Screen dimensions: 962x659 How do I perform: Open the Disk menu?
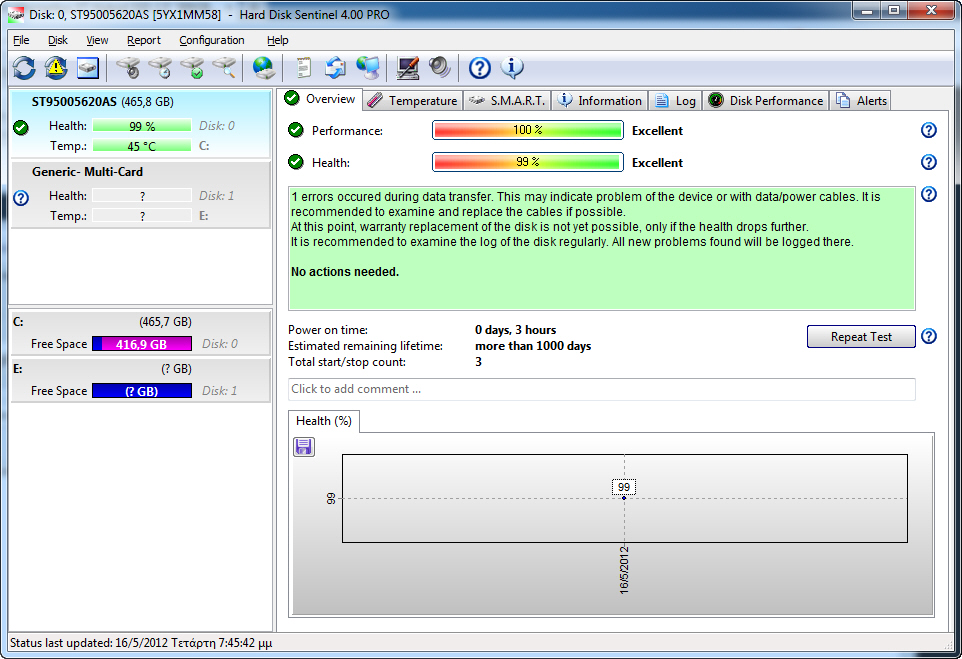pos(58,40)
